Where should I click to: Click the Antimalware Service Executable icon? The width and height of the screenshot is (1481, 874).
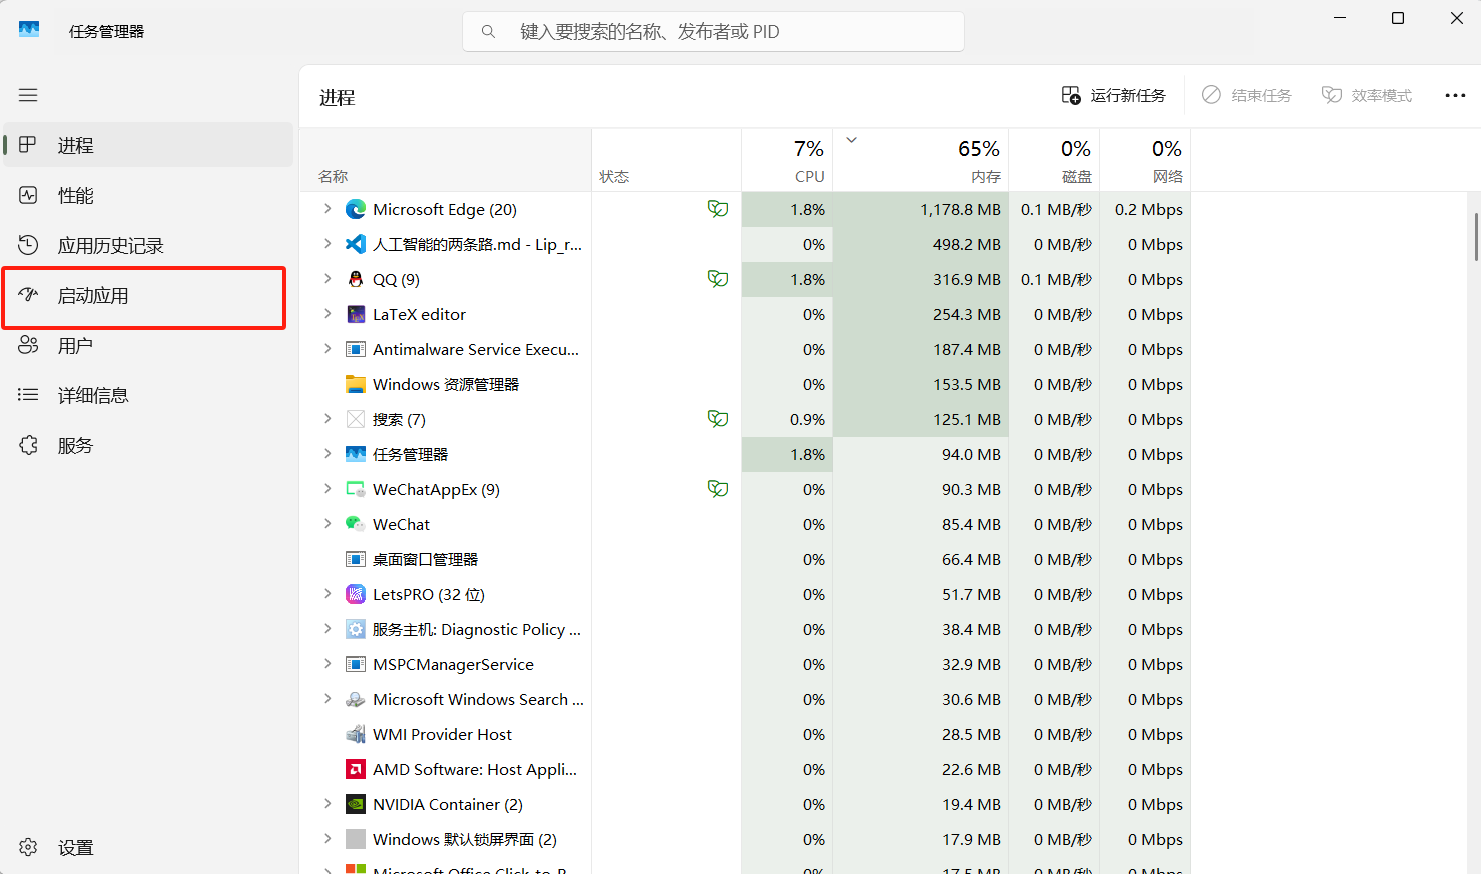[x=355, y=349]
